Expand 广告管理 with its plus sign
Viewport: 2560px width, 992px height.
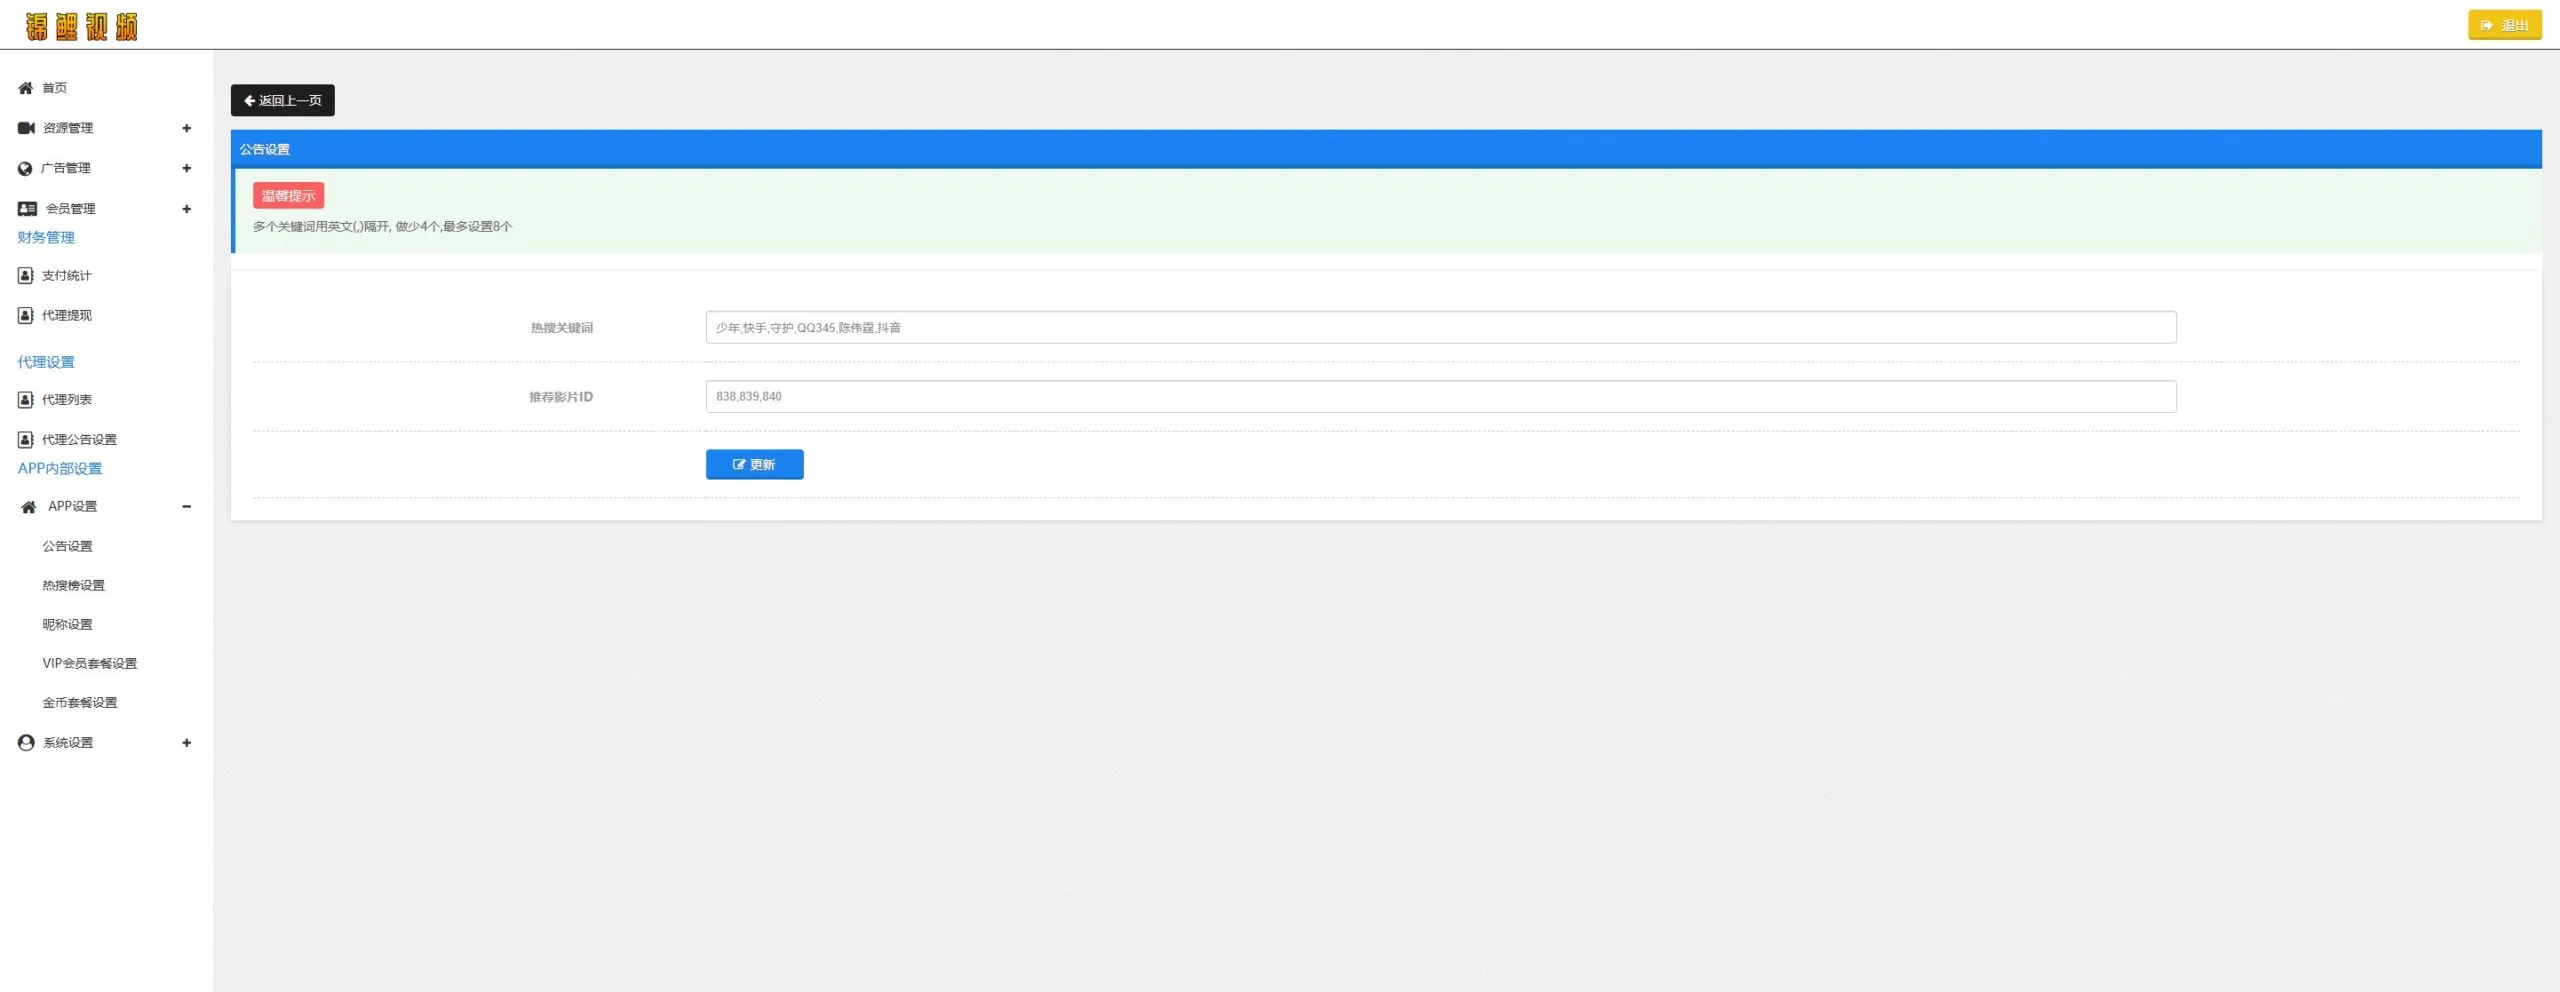[186, 168]
